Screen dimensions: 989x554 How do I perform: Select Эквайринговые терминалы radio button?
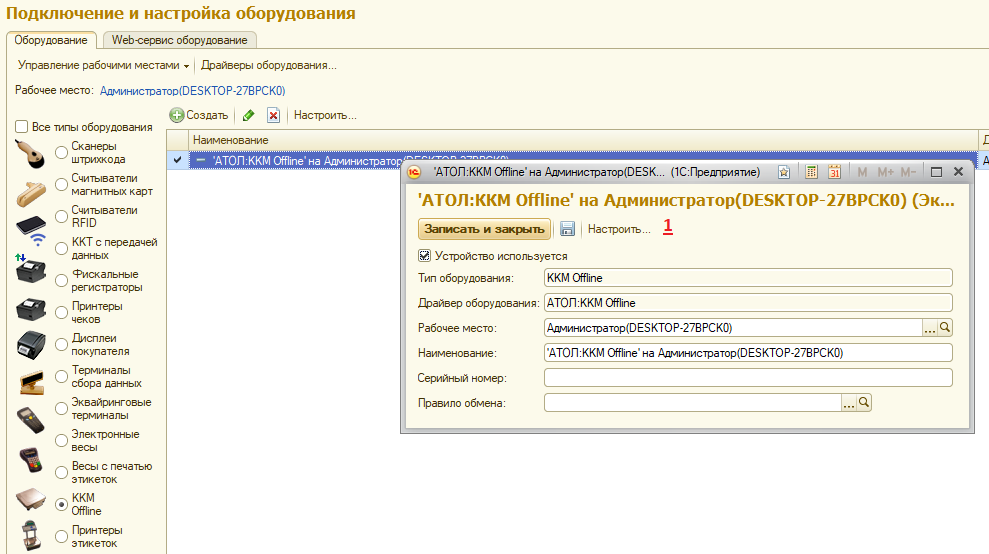pos(61,408)
